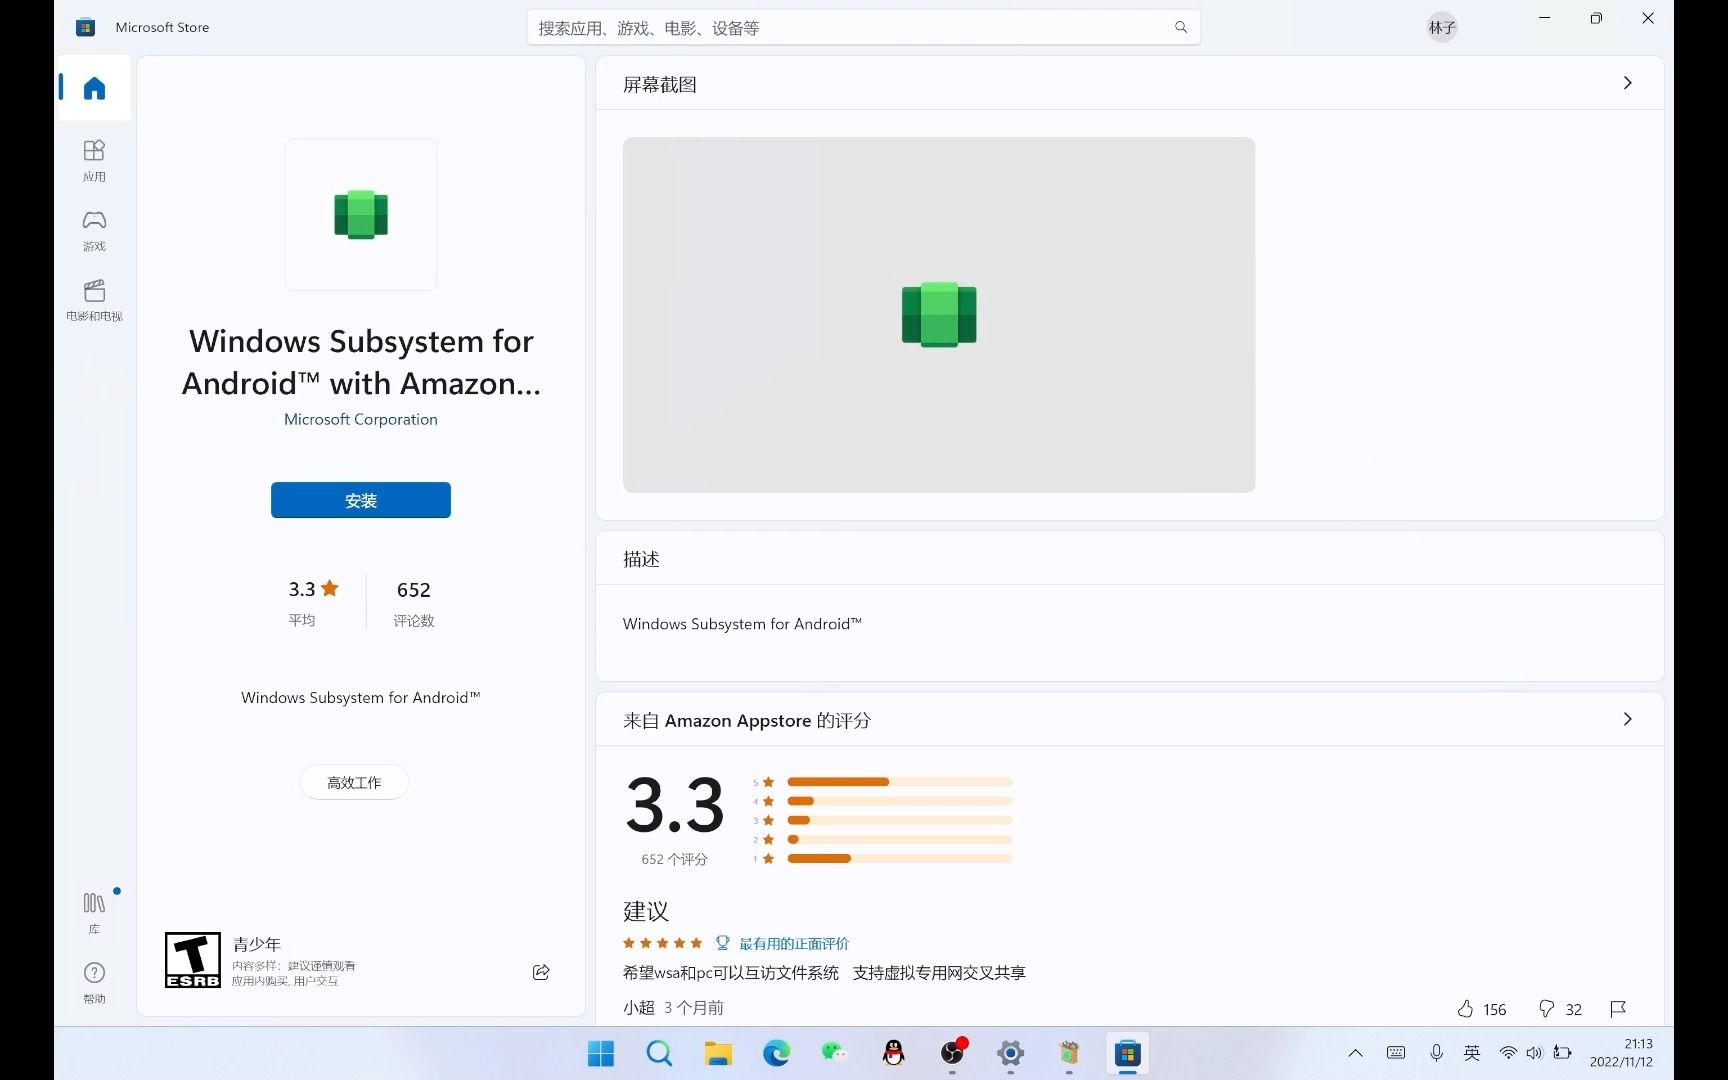
Task: Open the Microsoft Corporation publisher link
Action: pyautogui.click(x=361, y=419)
